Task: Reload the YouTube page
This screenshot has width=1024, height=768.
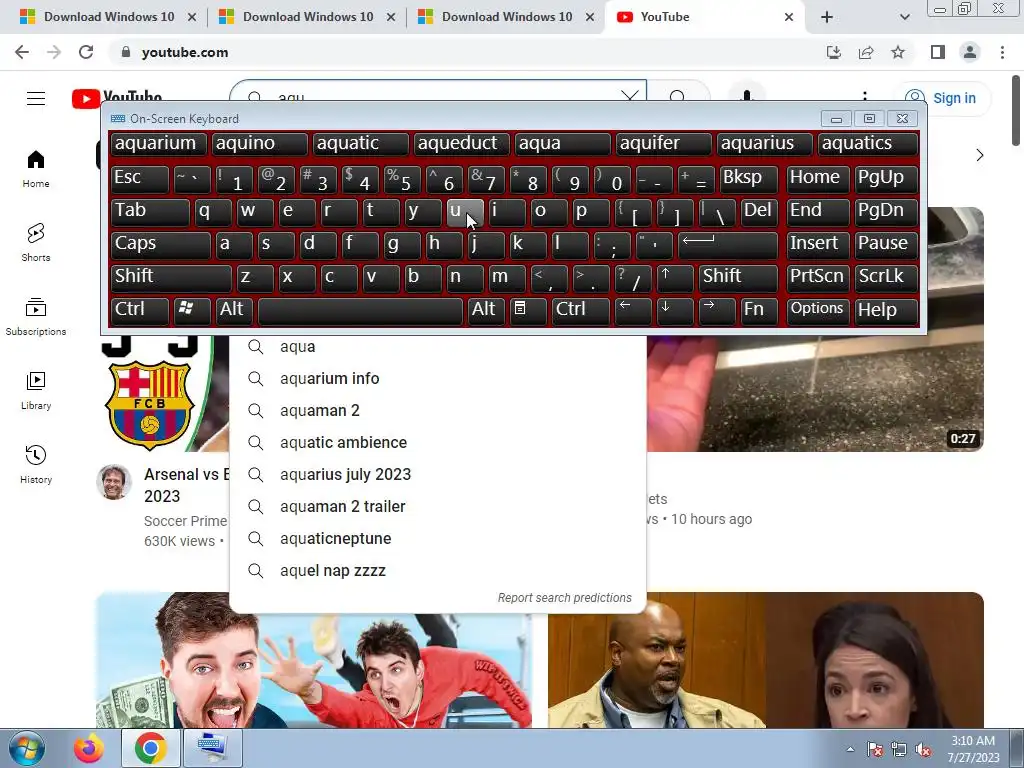Action: 86,52
